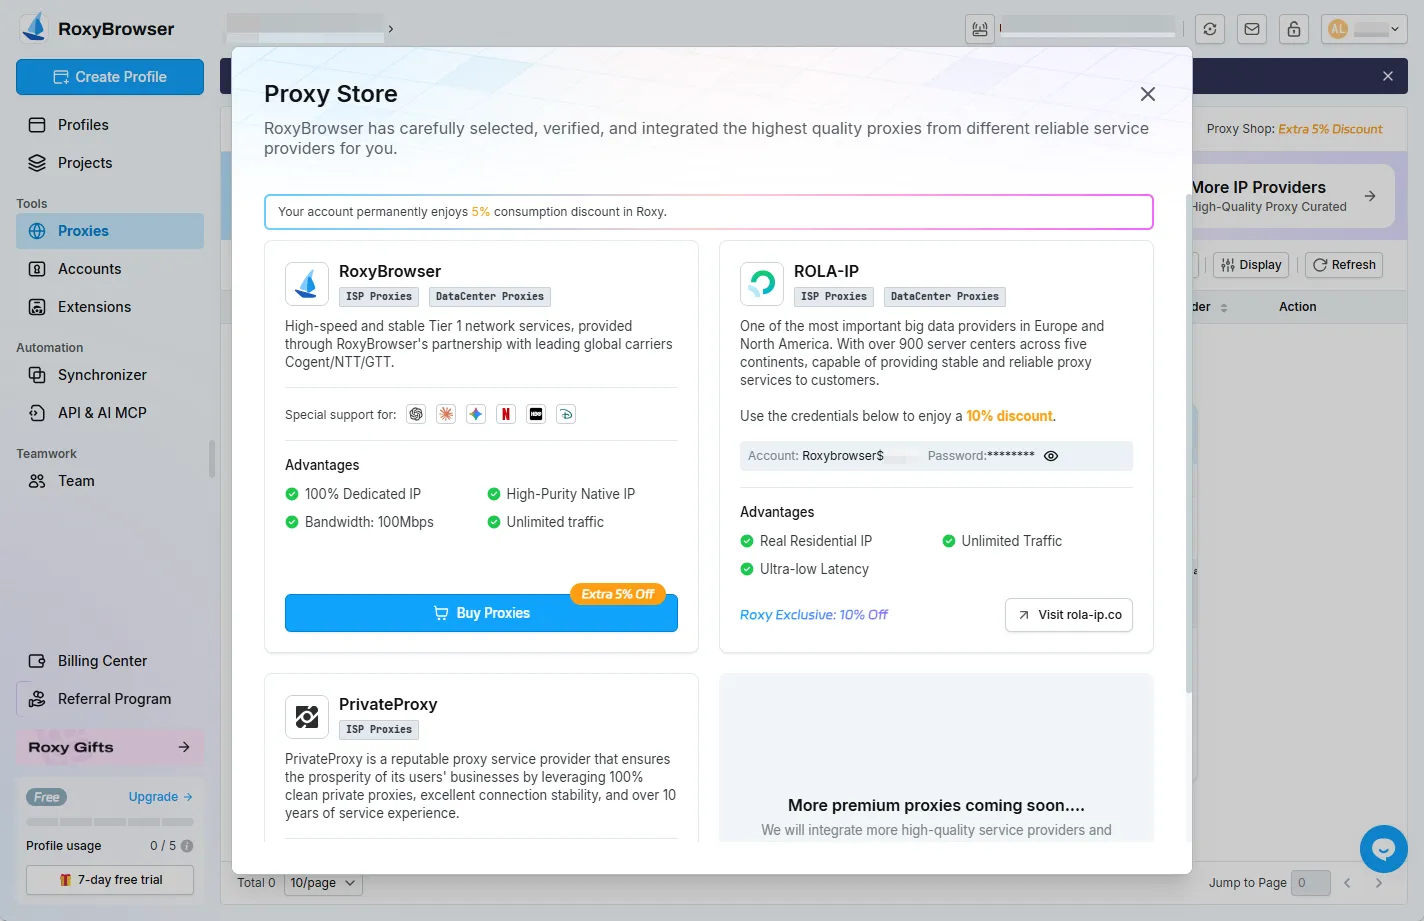The width and height of the screenshot is (1424, 921).
Task: Start the 7-day free trial
Action: pos(109,880)
